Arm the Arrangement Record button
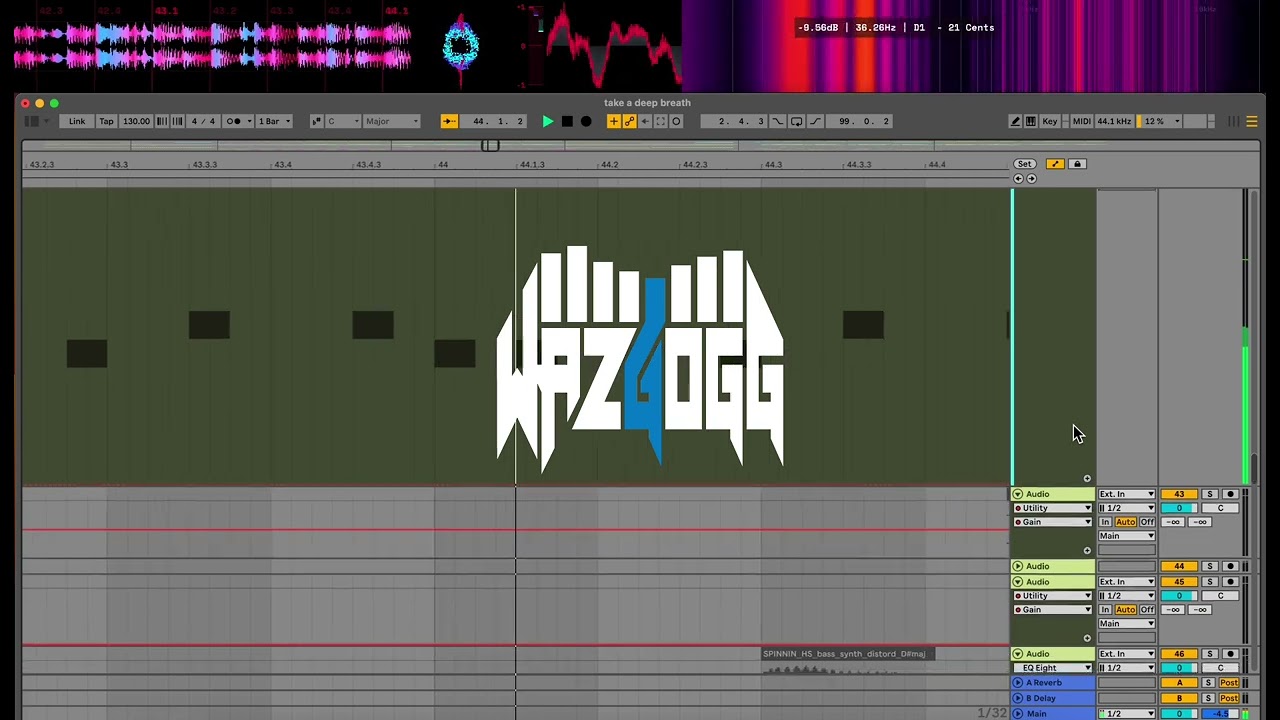 tap(586, 121)
